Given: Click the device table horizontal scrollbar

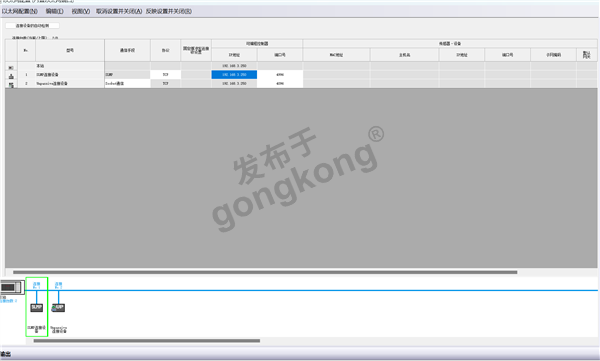Looking at the screenshot, I should (265, 272).
